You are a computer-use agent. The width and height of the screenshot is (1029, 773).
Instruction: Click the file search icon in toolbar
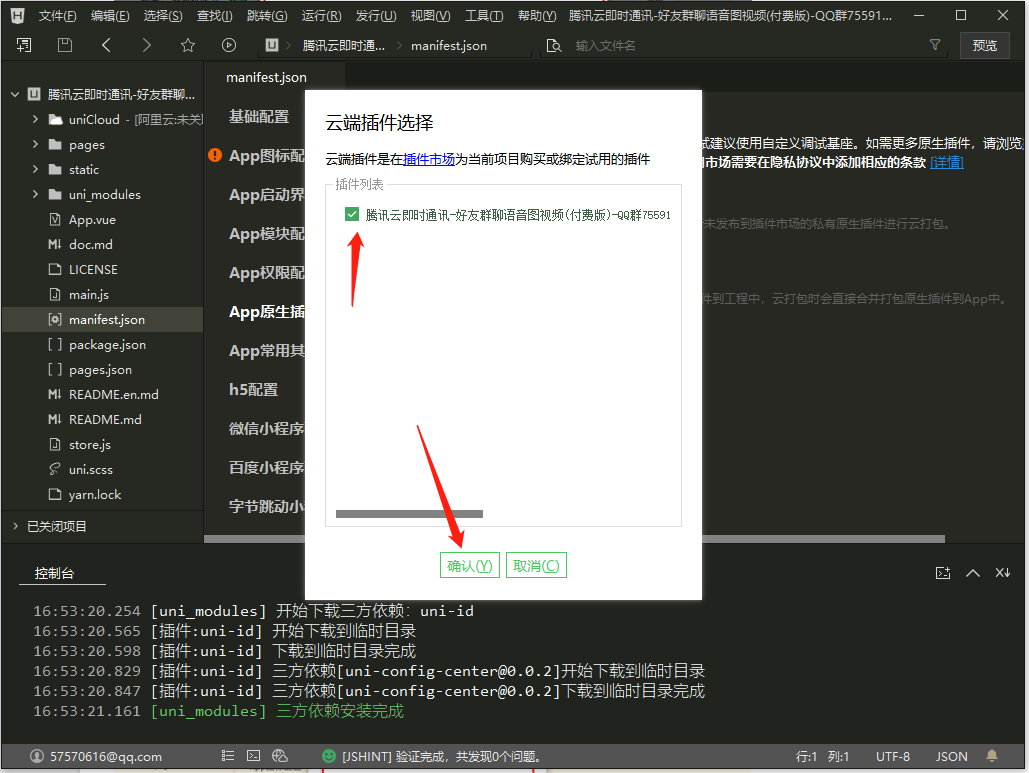click(554, 45)
